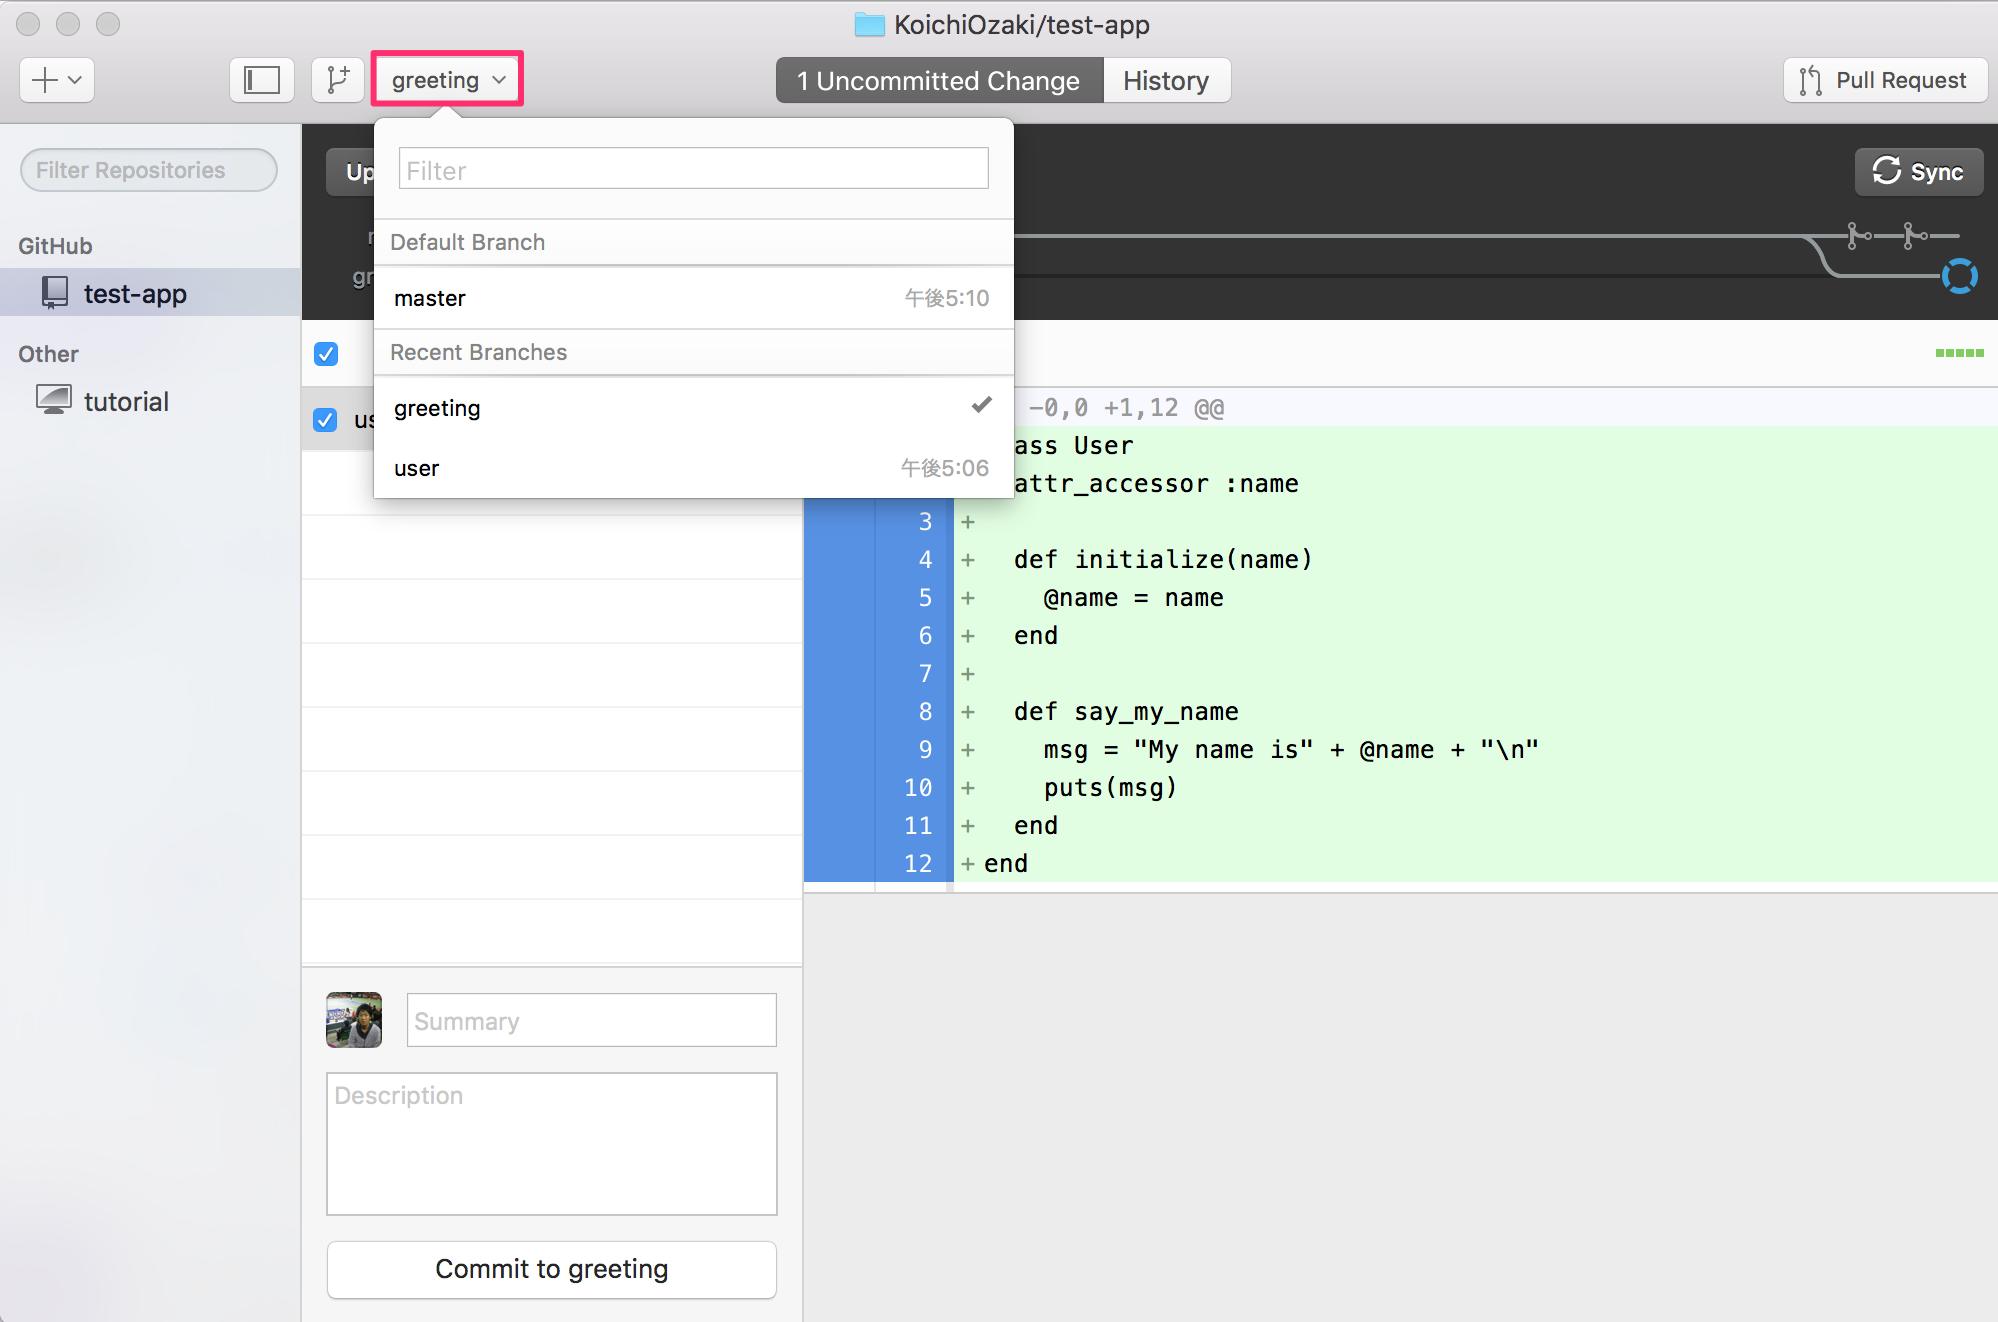The image size is (1998, 1322).
Task: Click the branch Filter text field
Action: coord(694,169)
